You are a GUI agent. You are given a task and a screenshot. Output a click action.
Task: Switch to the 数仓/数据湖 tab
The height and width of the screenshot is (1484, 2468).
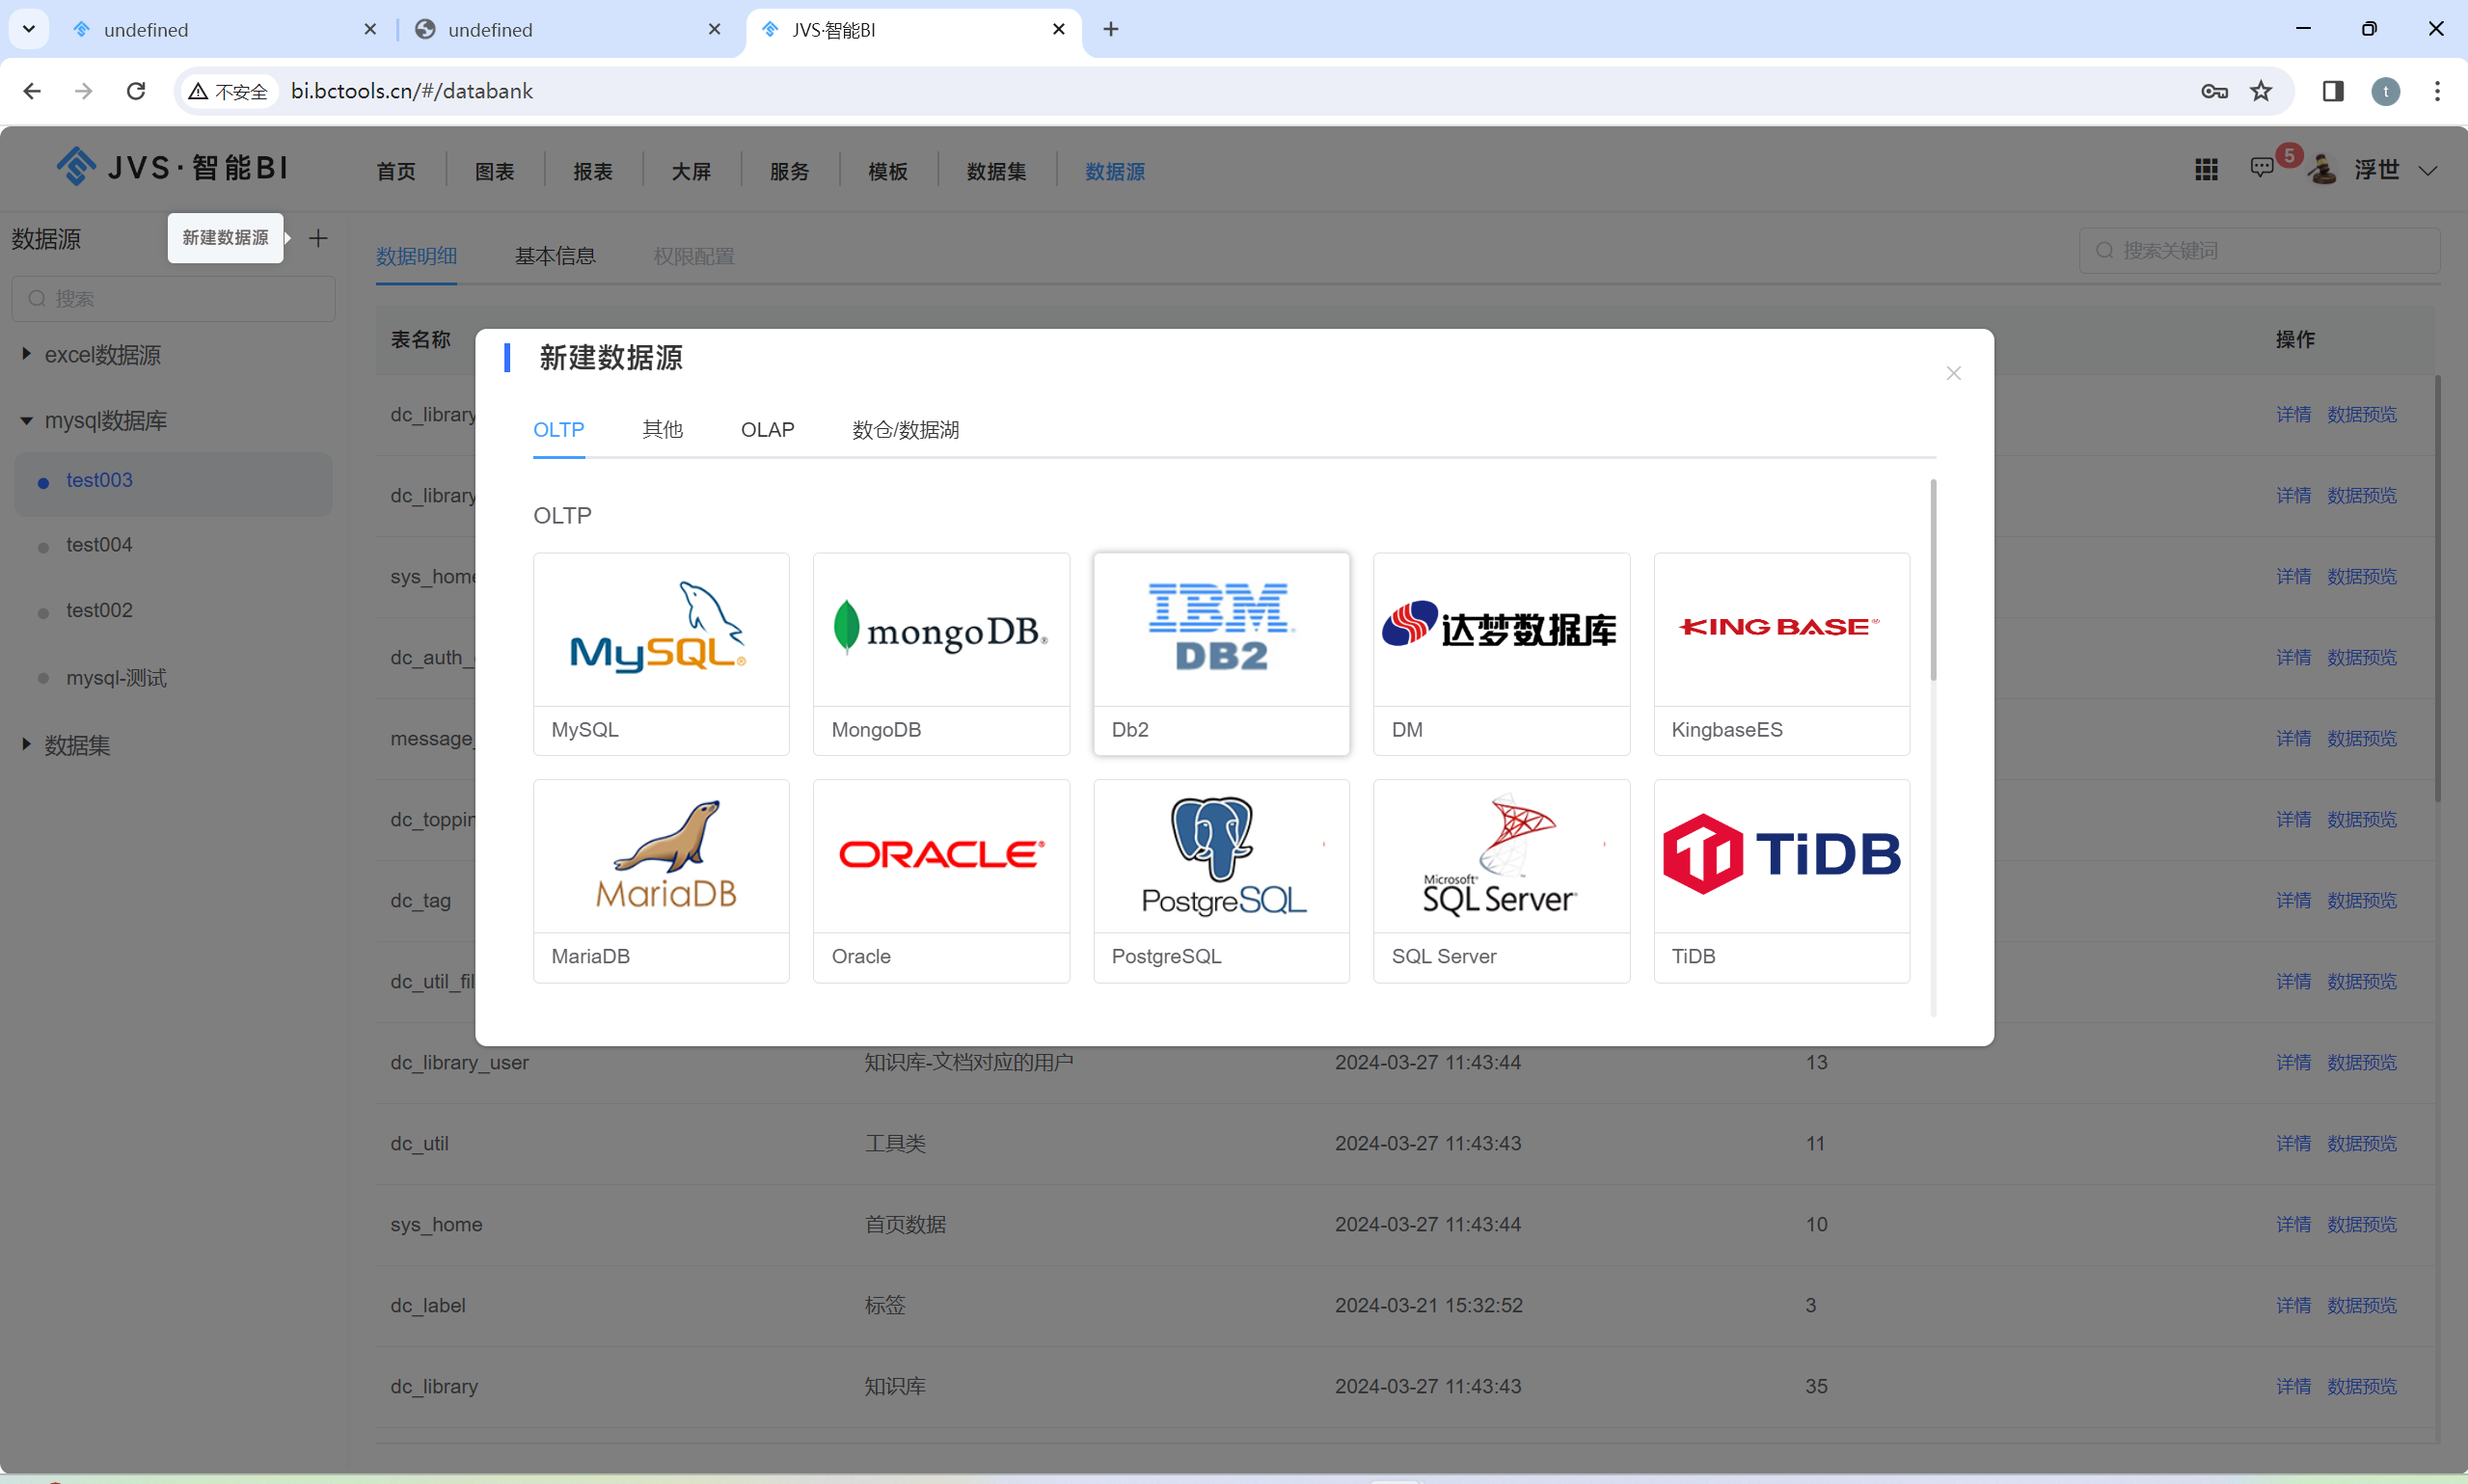(905, 430)
